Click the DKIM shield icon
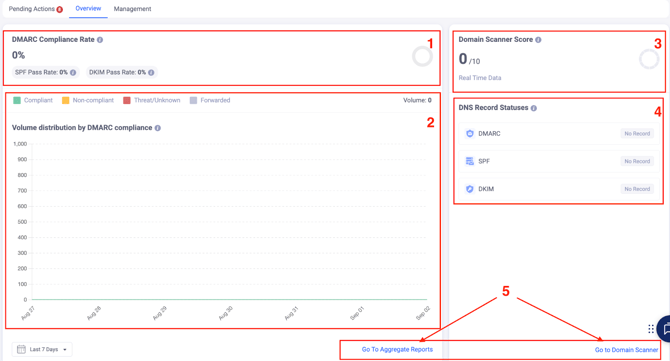670x361 pixels. pos(470,189)
